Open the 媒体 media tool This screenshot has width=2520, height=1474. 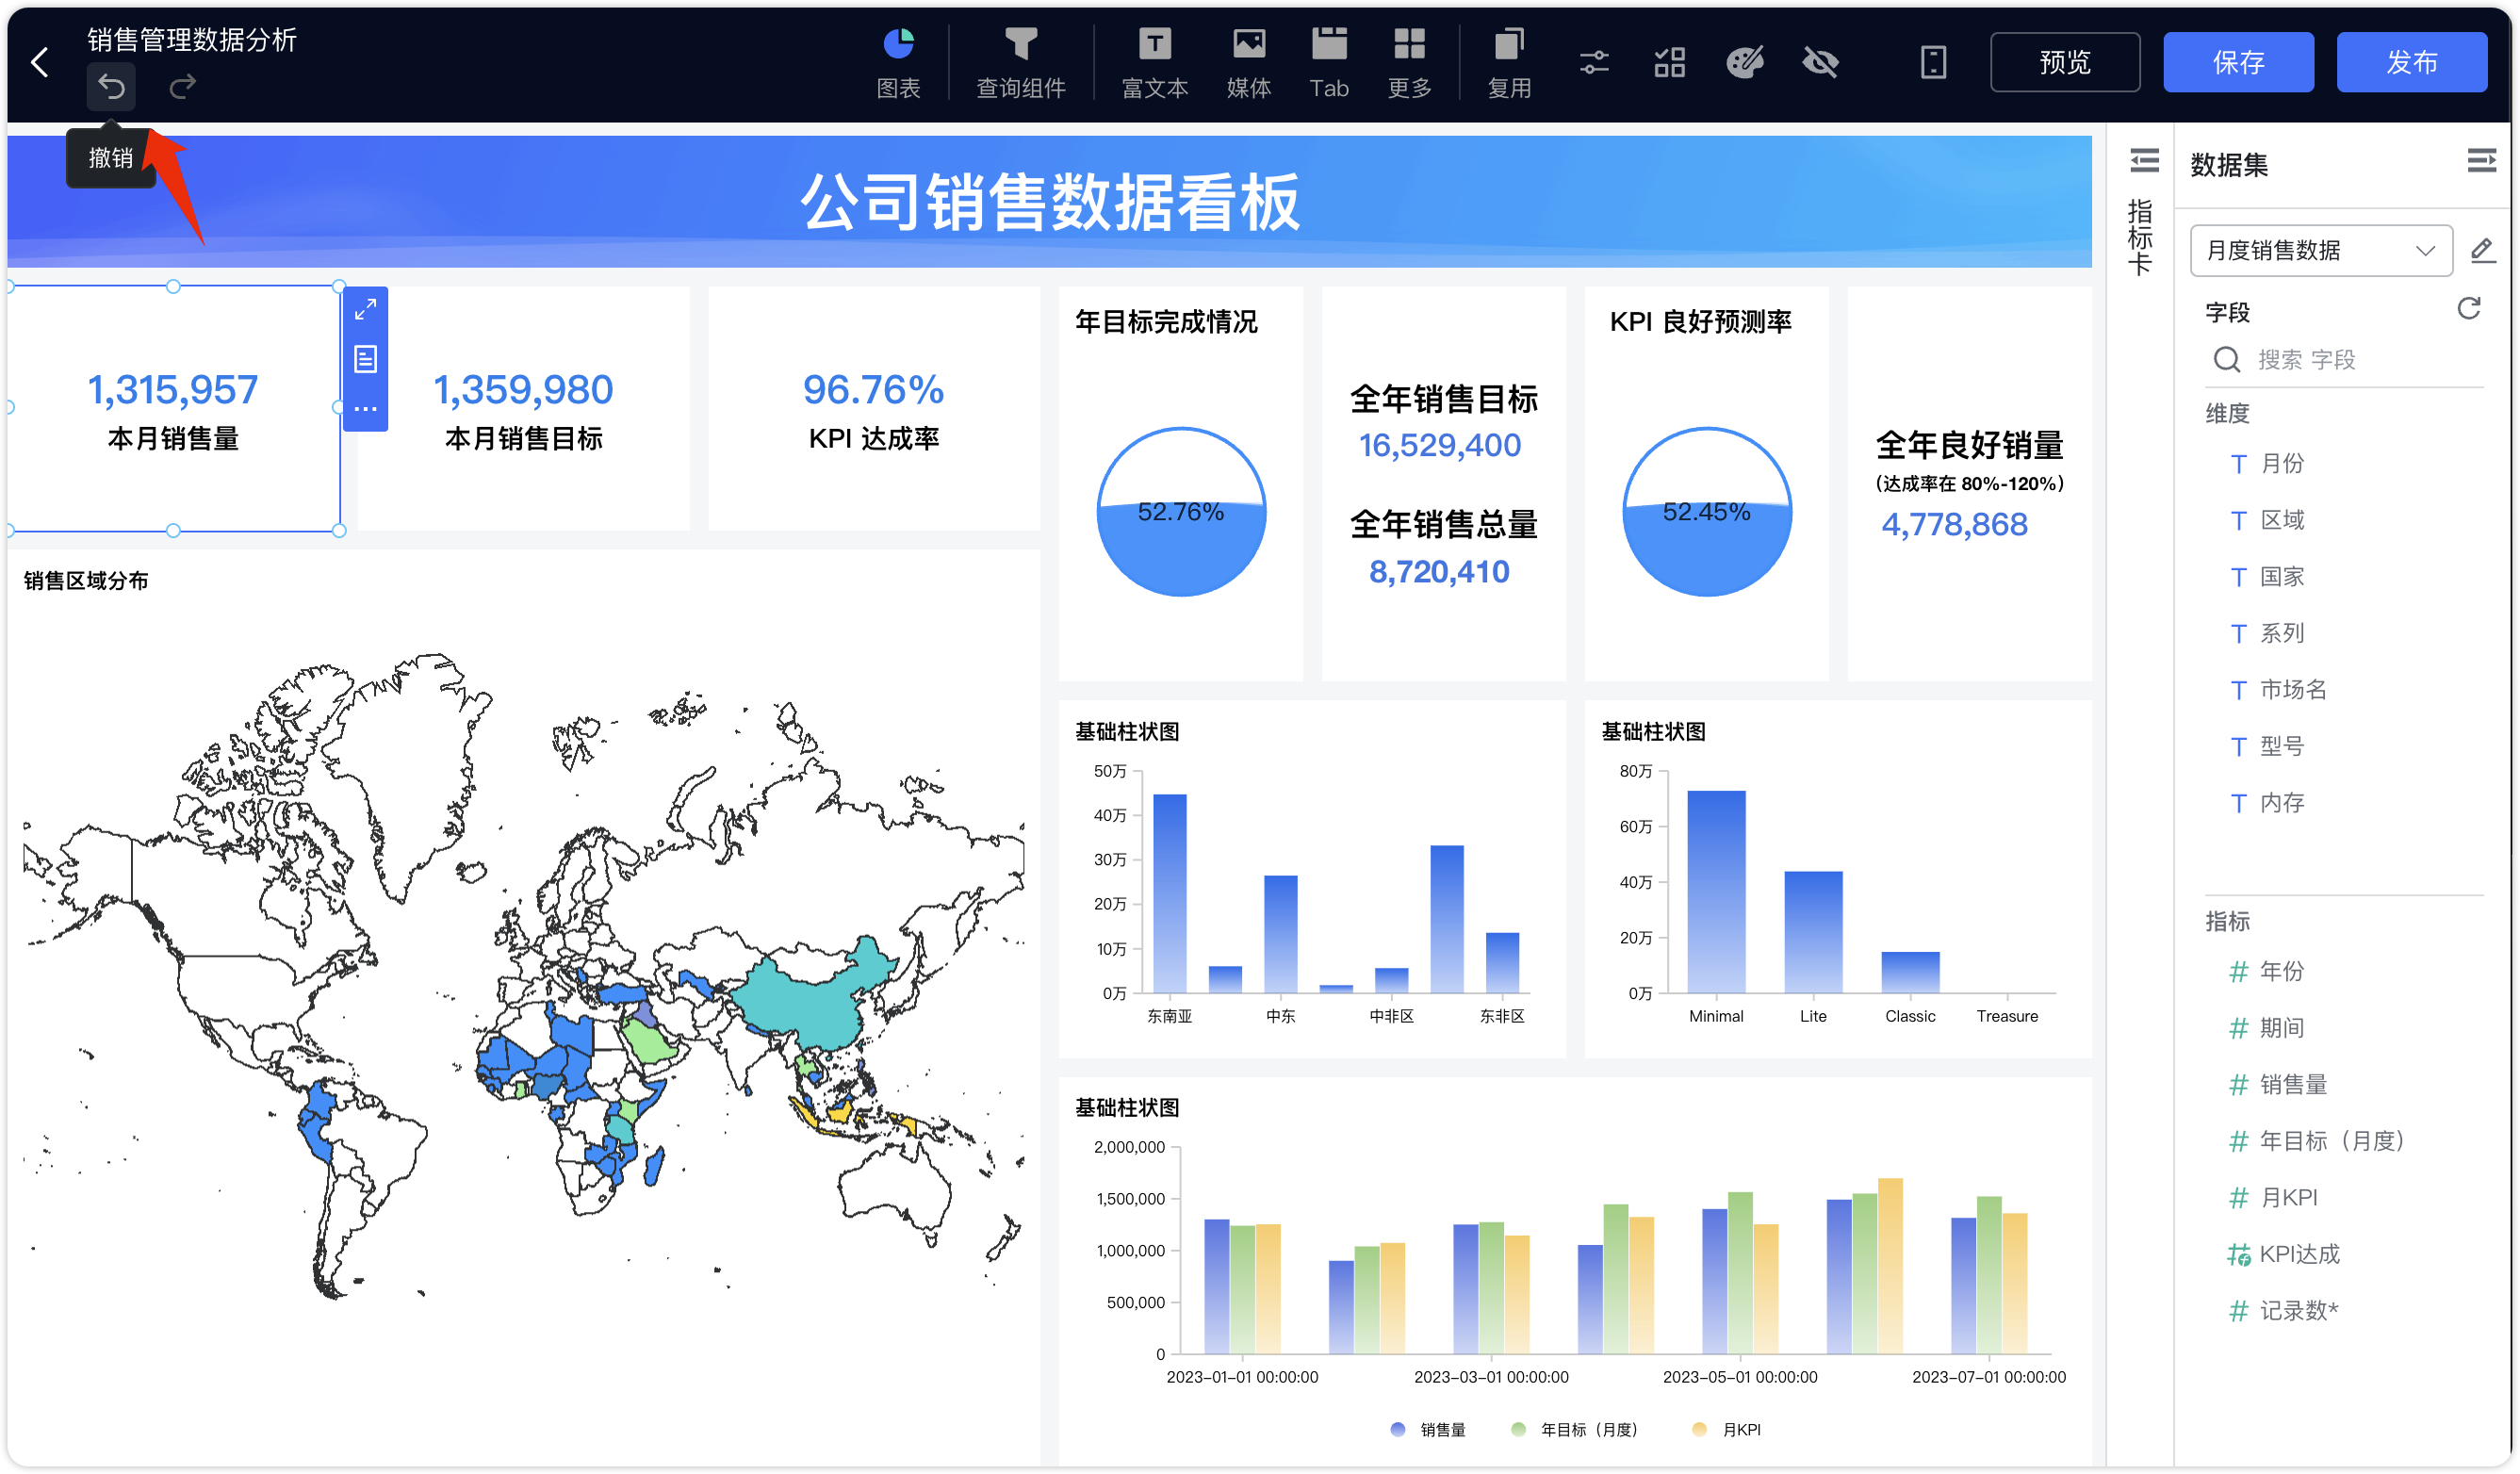(1249, 63)
